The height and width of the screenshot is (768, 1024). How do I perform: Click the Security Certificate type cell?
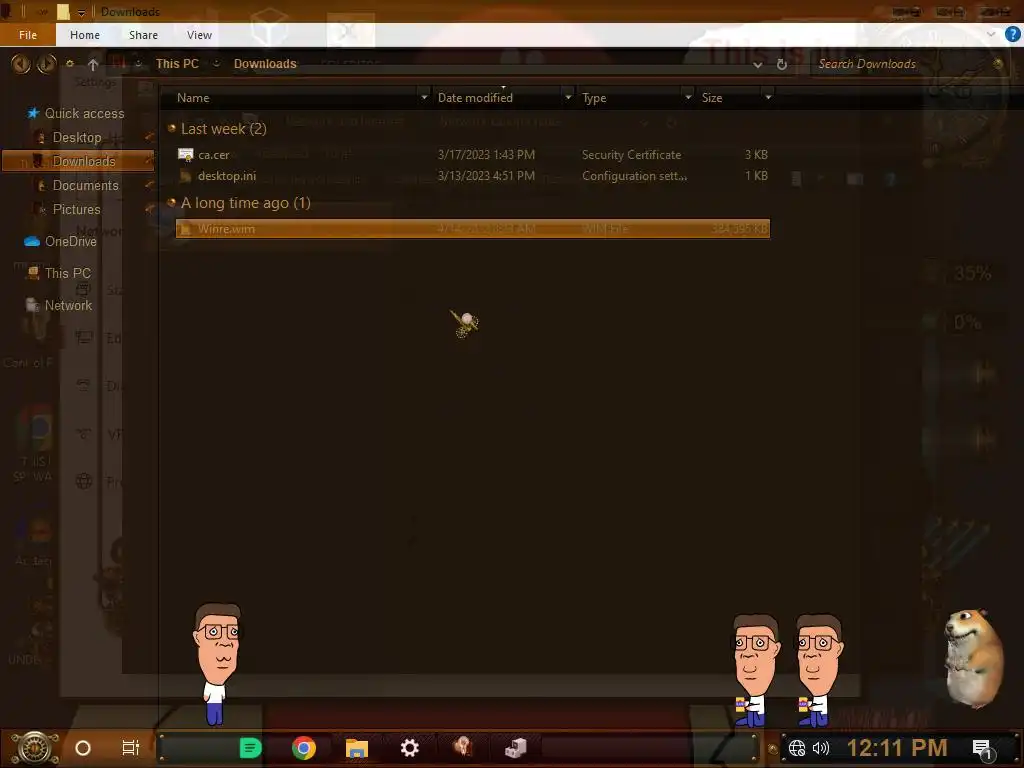[631, 155]
